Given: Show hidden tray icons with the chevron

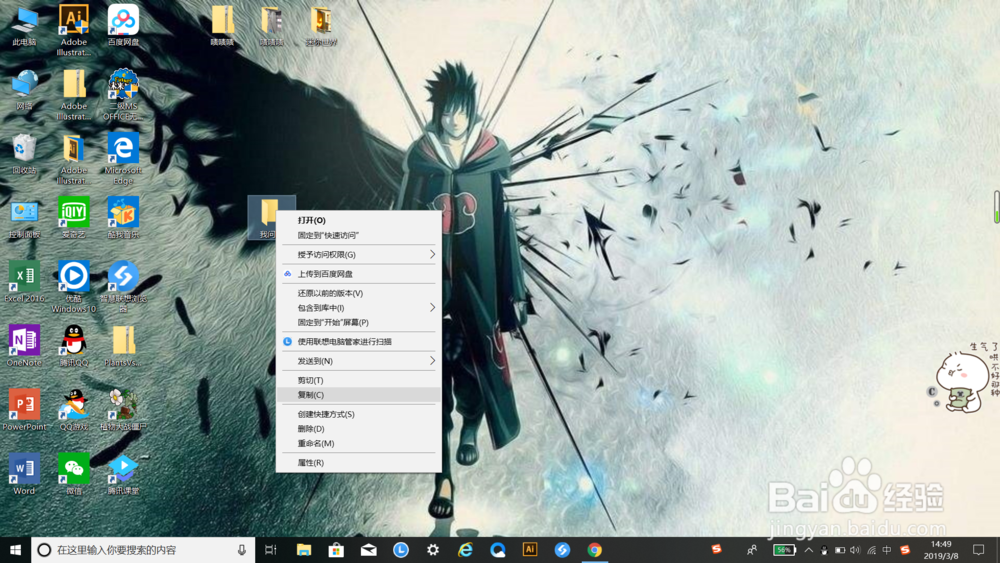Looking at the screenshot, I should coord(809,550).
